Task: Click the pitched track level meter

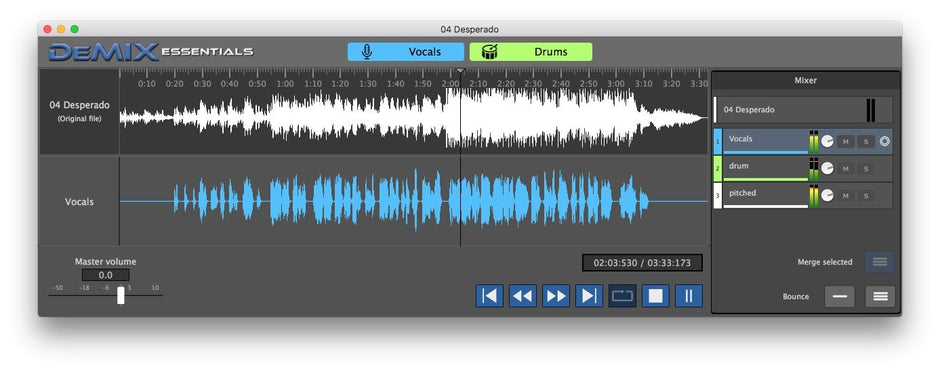Action: click(814, 195)
